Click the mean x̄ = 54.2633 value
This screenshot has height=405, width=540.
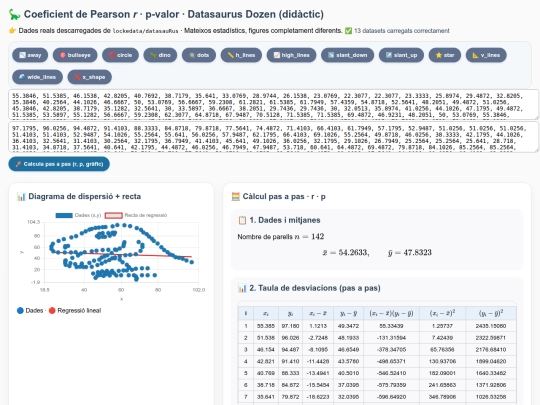pos(346,252)
